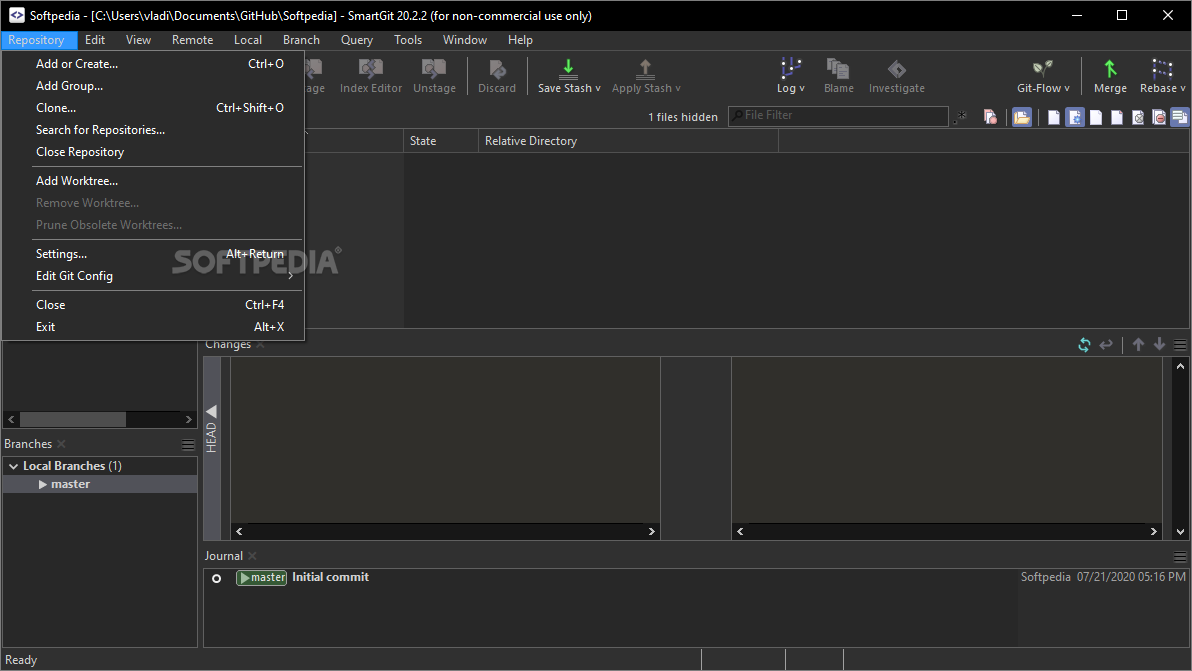Click the Investigate toolbar icon
Image resolution: width=1192 pixels, height=671 pixels.
tap(897, 70)
